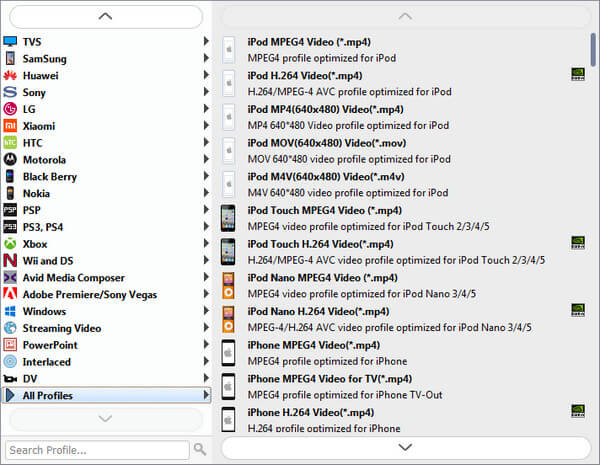Screen dimensions: 600x465
Task: Click the PowerPoint icon
Action: point(10,345)
